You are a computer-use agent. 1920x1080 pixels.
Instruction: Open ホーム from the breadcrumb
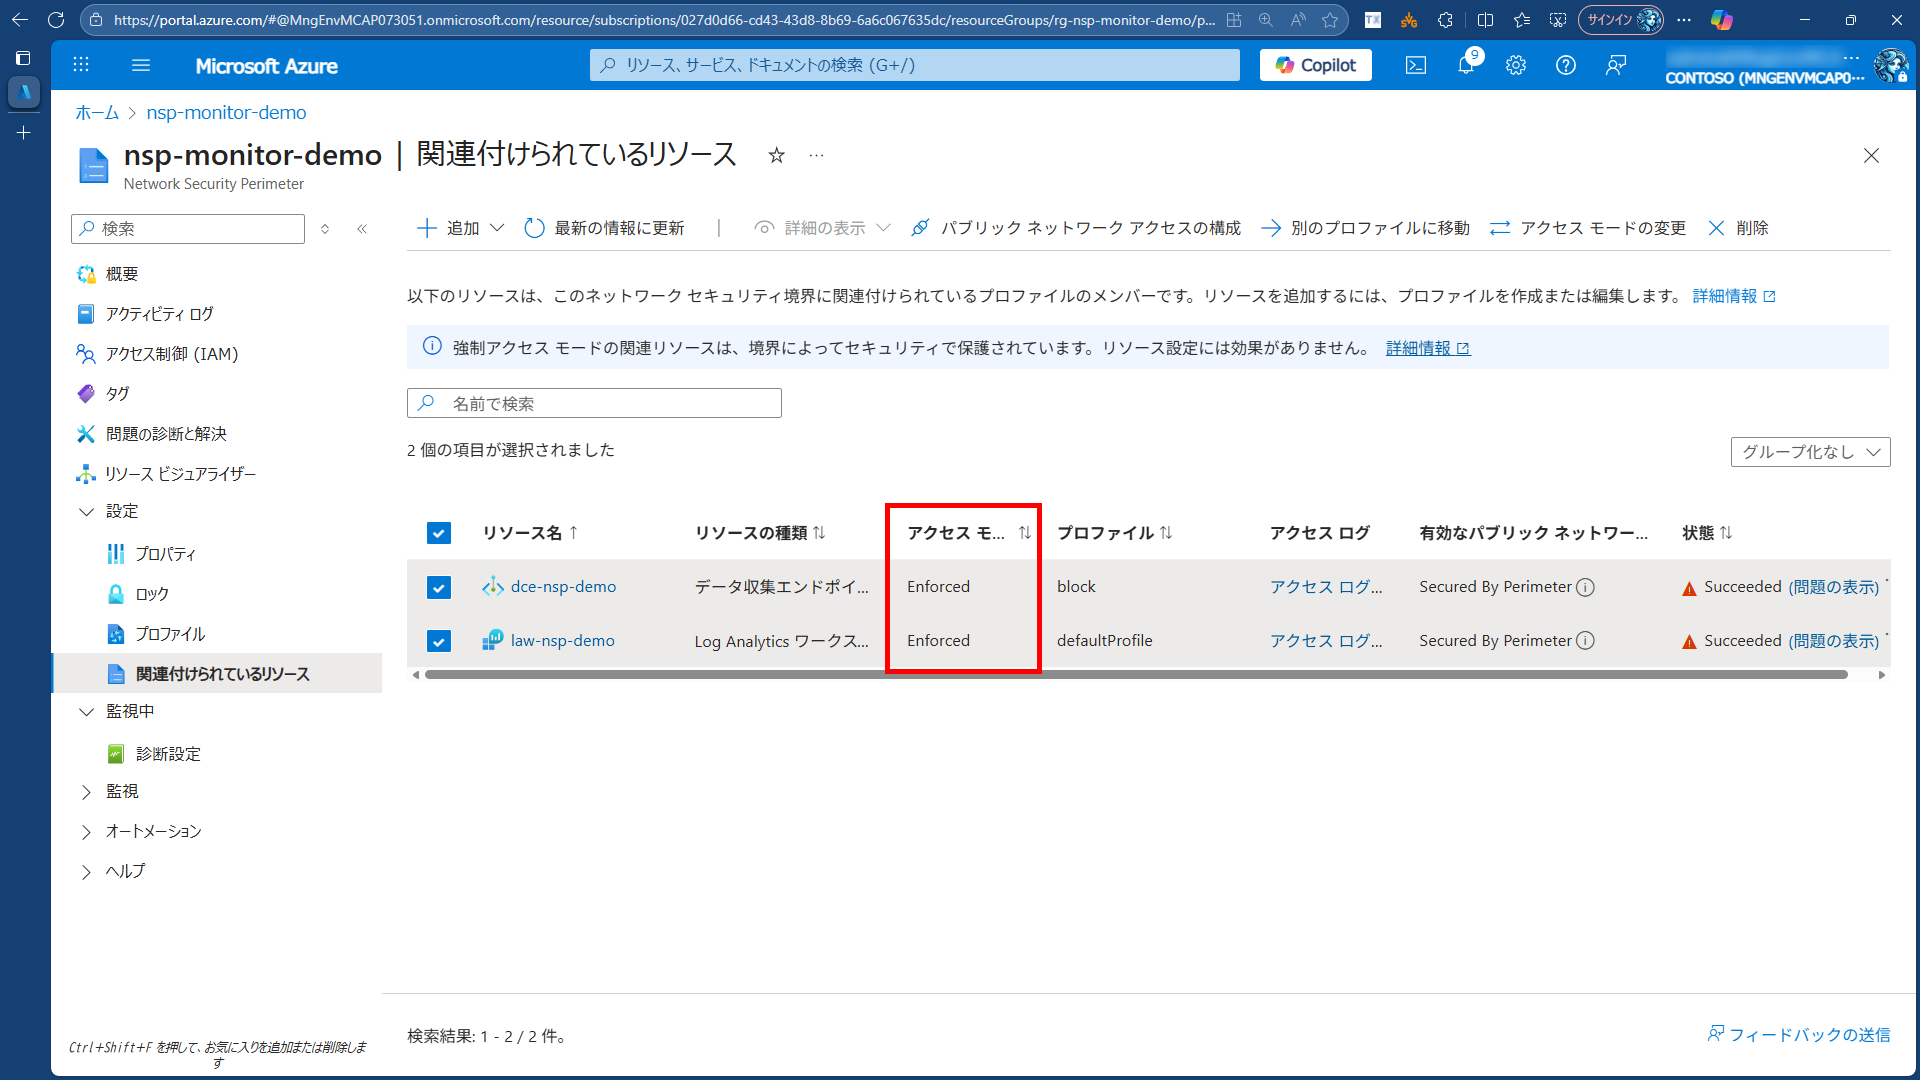96,112
